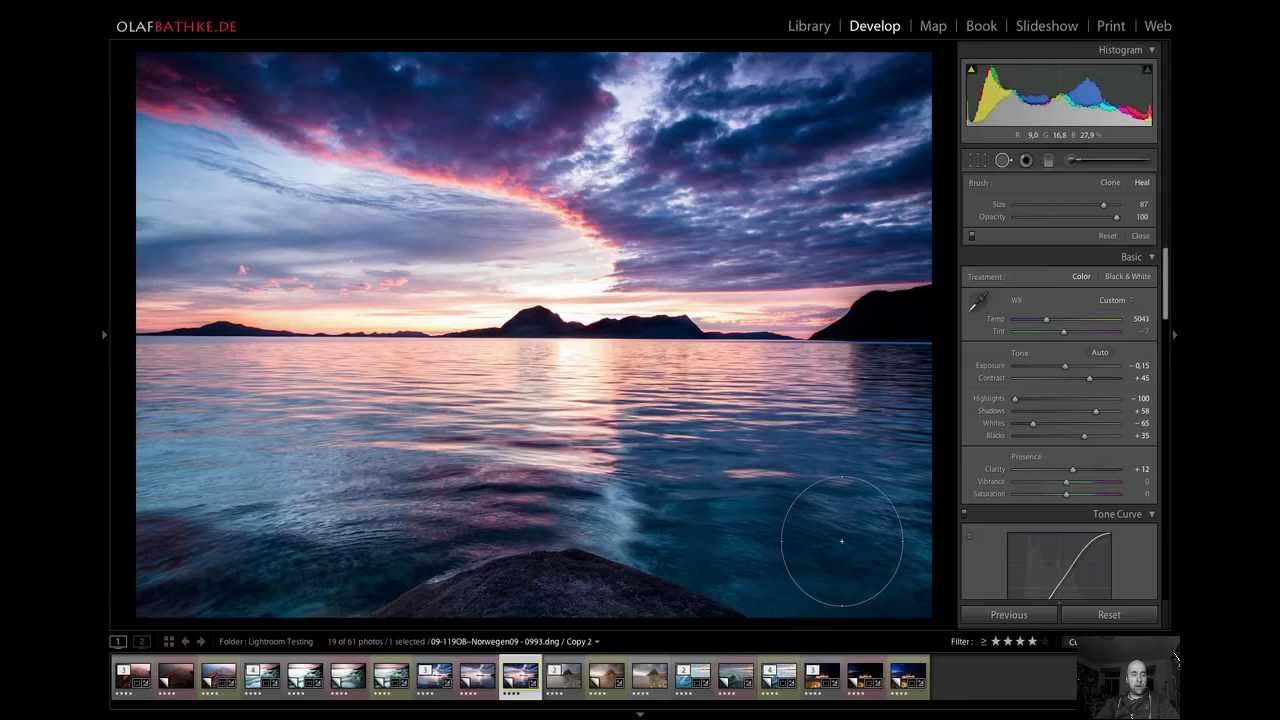Set Treatment to Color
Viewport: 1280px width, 720px height.
[1081, 277]
